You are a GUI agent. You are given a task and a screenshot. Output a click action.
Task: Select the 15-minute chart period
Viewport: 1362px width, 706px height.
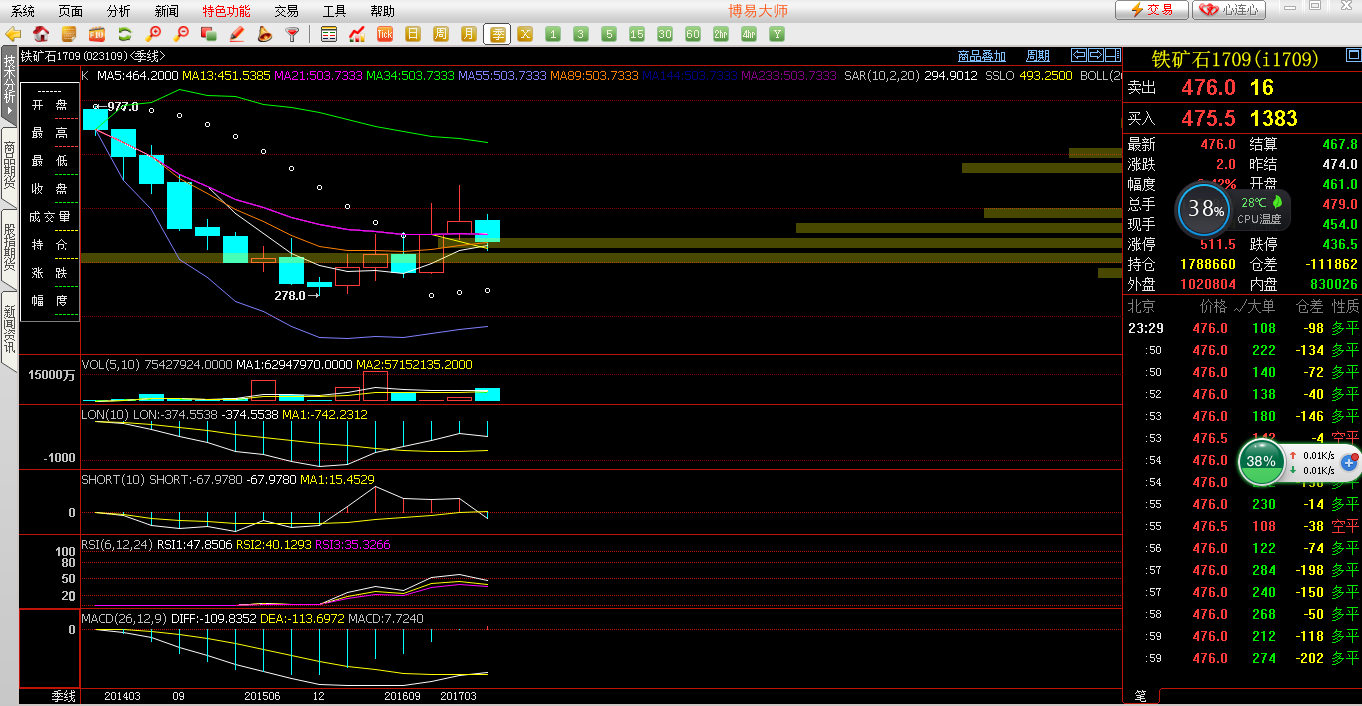pyautogui.click(x=637, y=34)
